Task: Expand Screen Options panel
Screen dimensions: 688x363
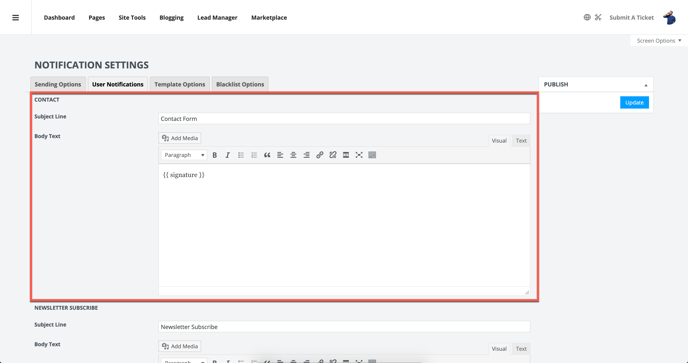Action: [x=659, y=40]
